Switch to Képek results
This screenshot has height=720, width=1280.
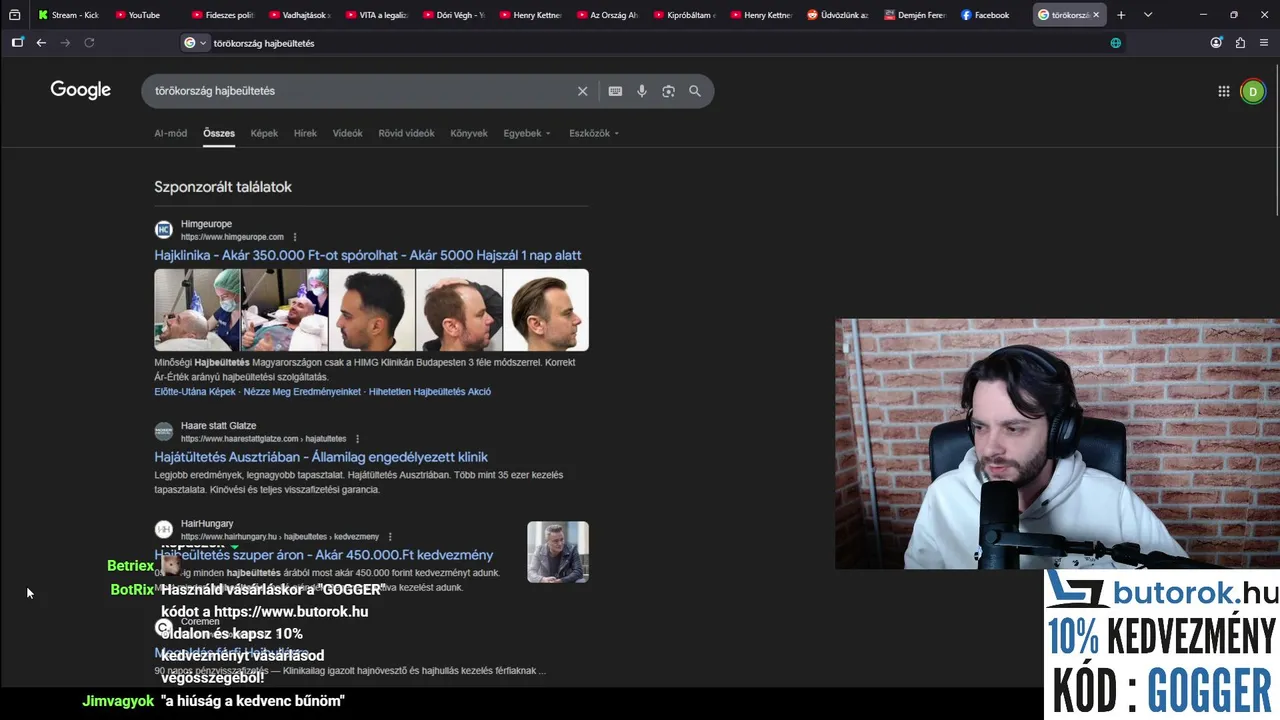pos(264,133)
